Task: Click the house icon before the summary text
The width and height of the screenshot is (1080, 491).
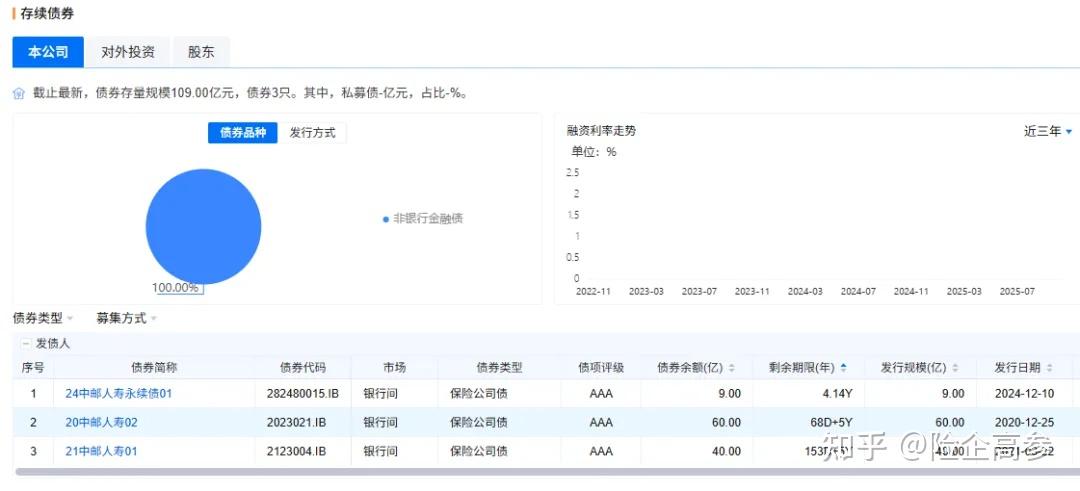Action: (19, 94)
